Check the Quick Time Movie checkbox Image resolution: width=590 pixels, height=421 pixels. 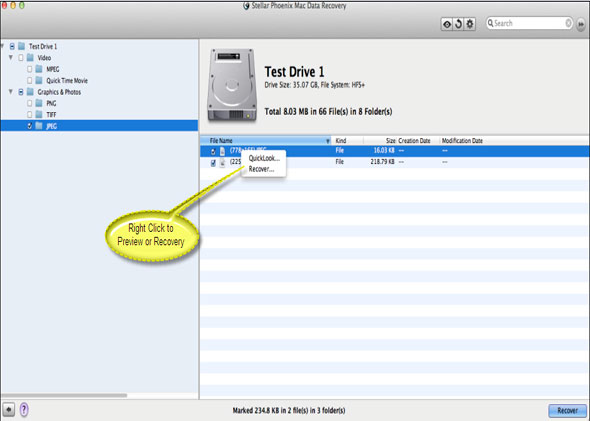pyautogui.click(x=29, y=81)
